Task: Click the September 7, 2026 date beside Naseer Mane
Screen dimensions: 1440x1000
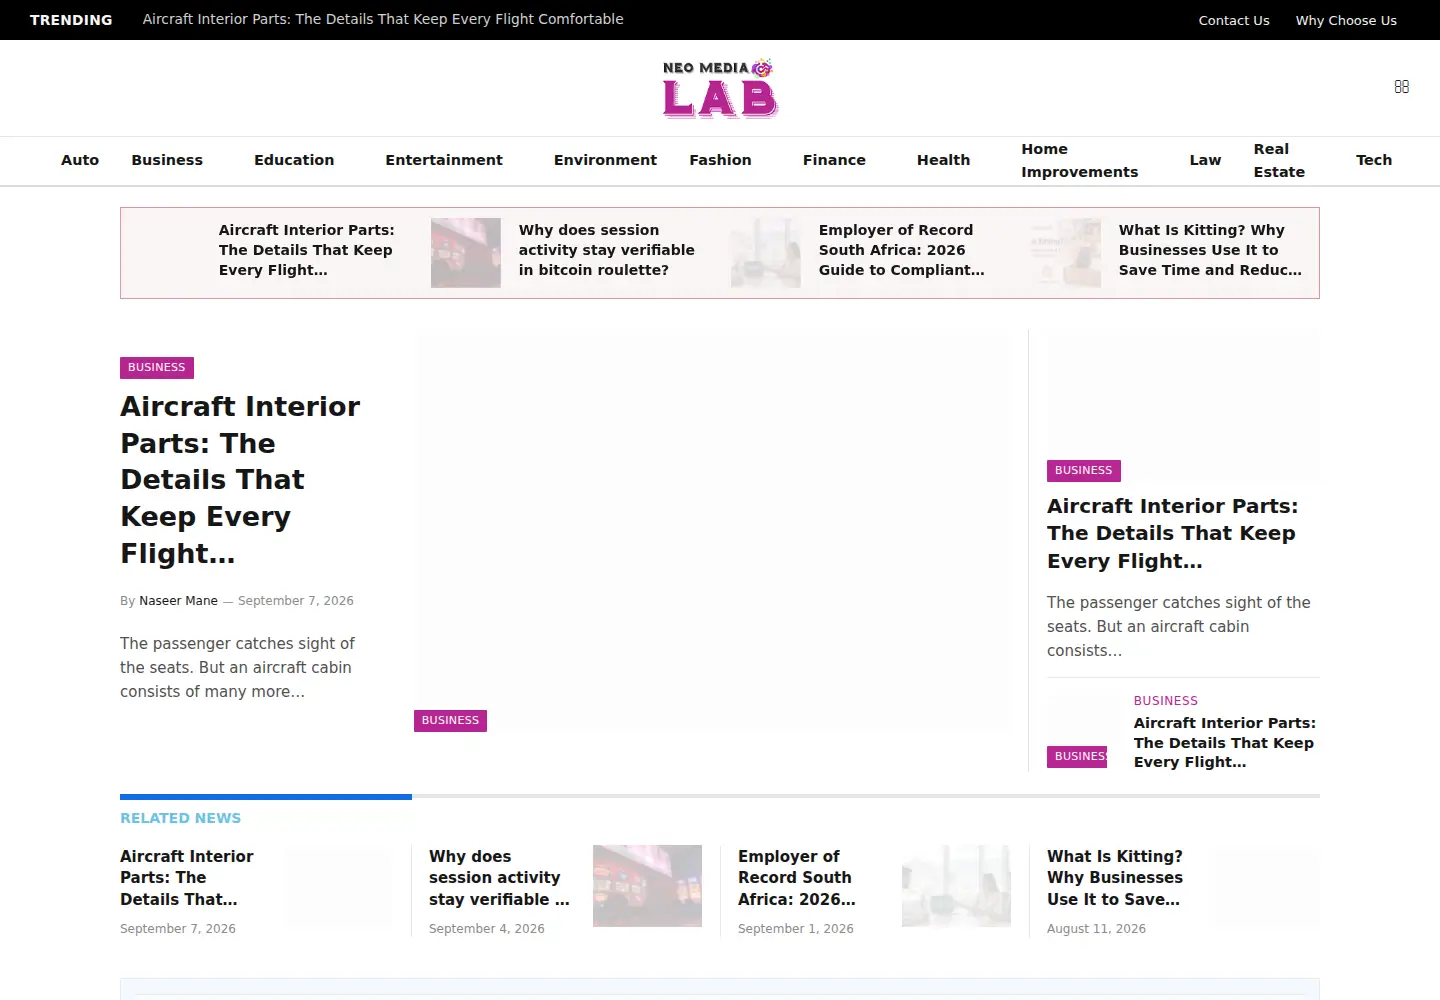Action: click(296, 601)
